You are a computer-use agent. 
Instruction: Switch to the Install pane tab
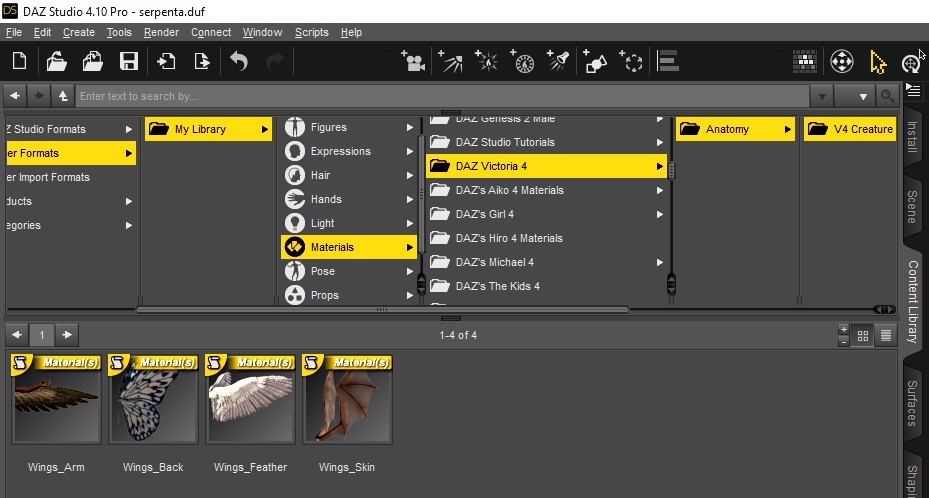(912, 137)
